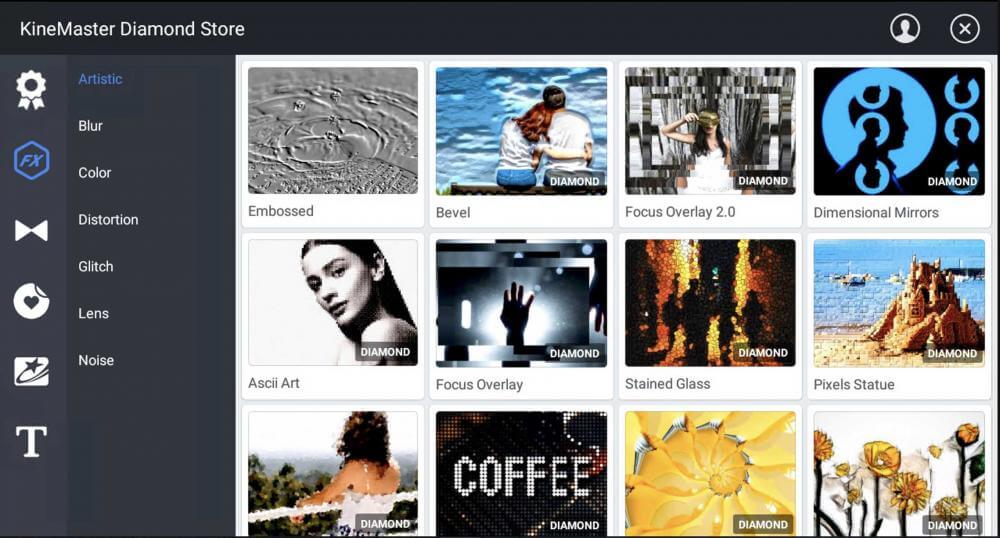Select the Artistic effects category
Screen dimensions: 1000x538
(100, 79)
